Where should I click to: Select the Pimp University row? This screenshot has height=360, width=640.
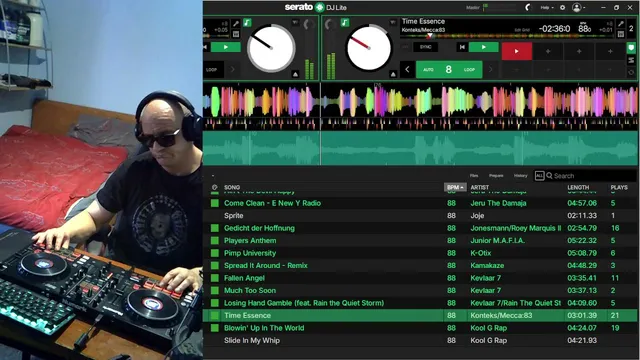coord(420,253)
